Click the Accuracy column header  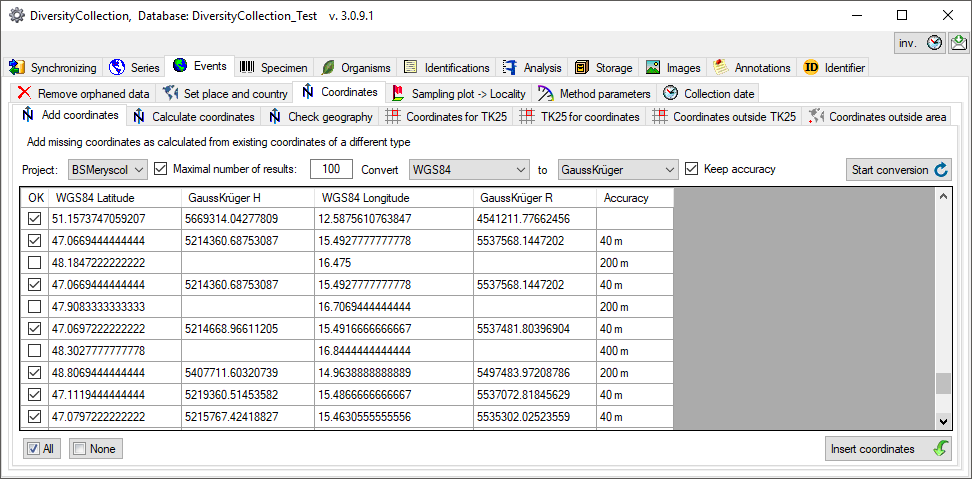(635, 198)
